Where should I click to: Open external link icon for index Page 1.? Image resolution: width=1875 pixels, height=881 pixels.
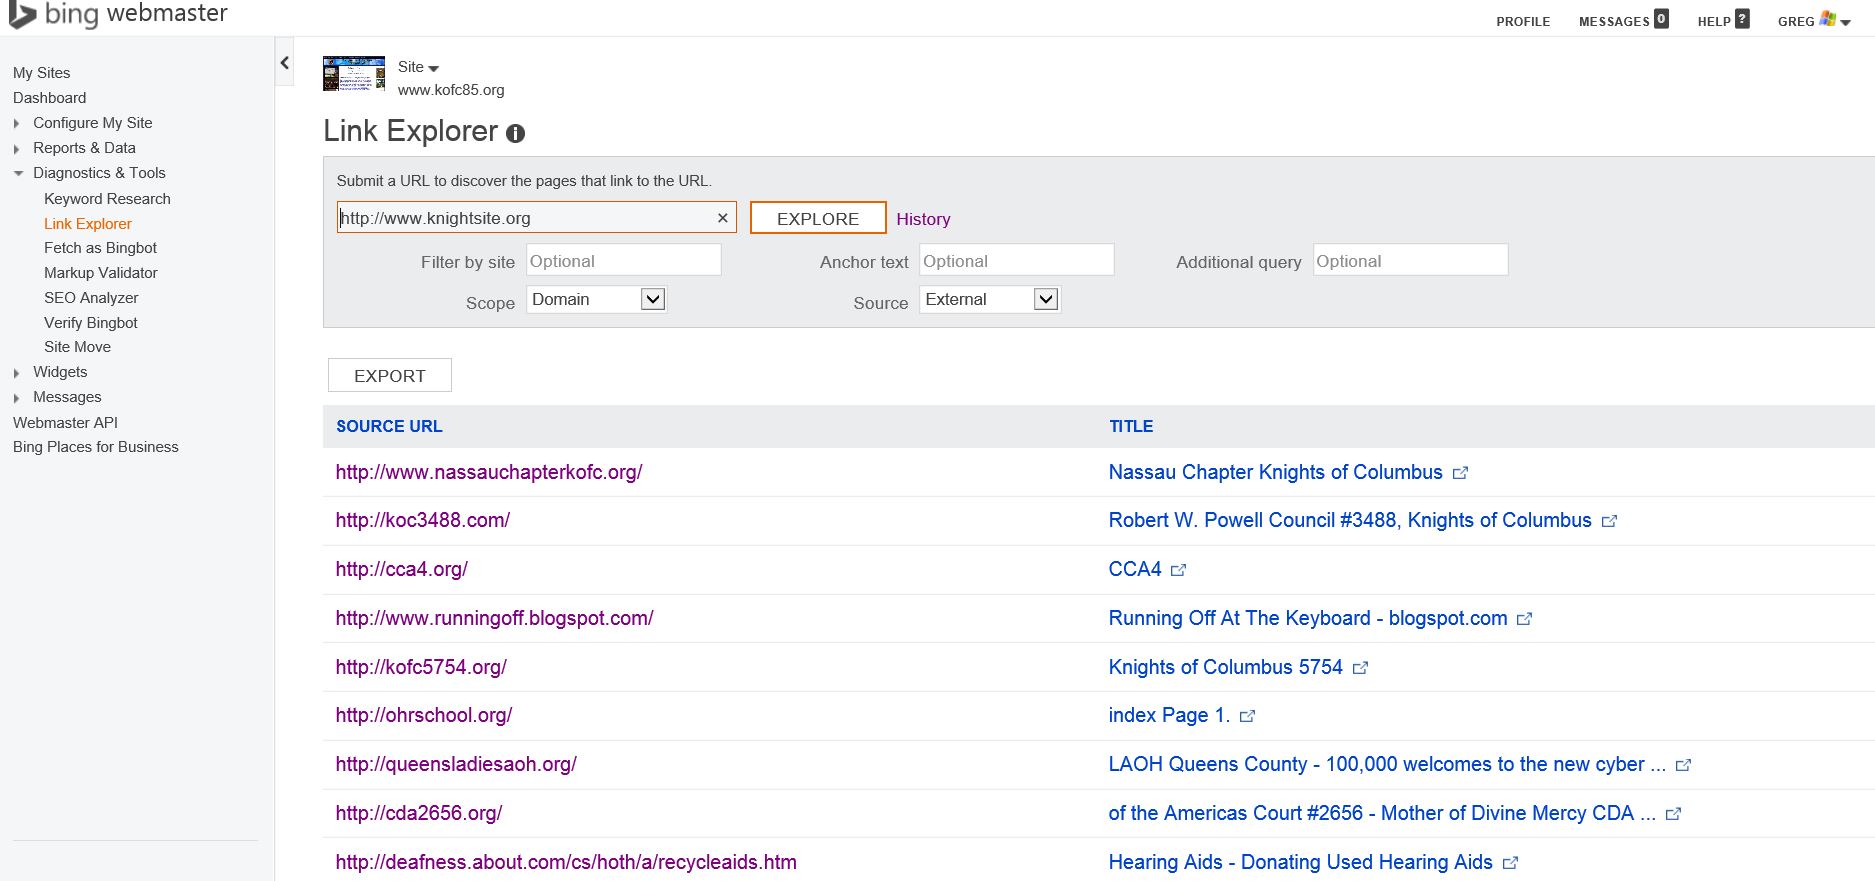click(1247, 716)
